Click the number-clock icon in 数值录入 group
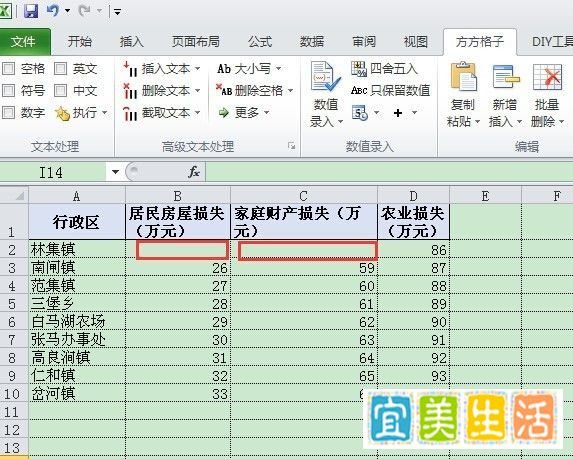 click(x=360, y=113)
